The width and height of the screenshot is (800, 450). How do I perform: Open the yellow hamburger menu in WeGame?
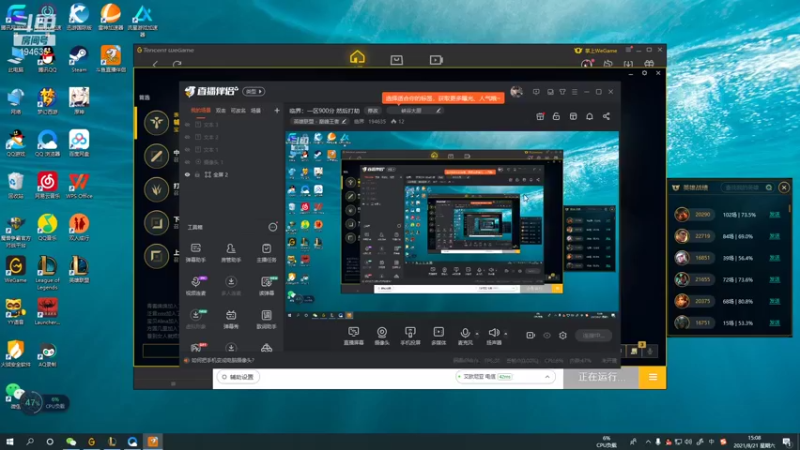pos(653,377)
